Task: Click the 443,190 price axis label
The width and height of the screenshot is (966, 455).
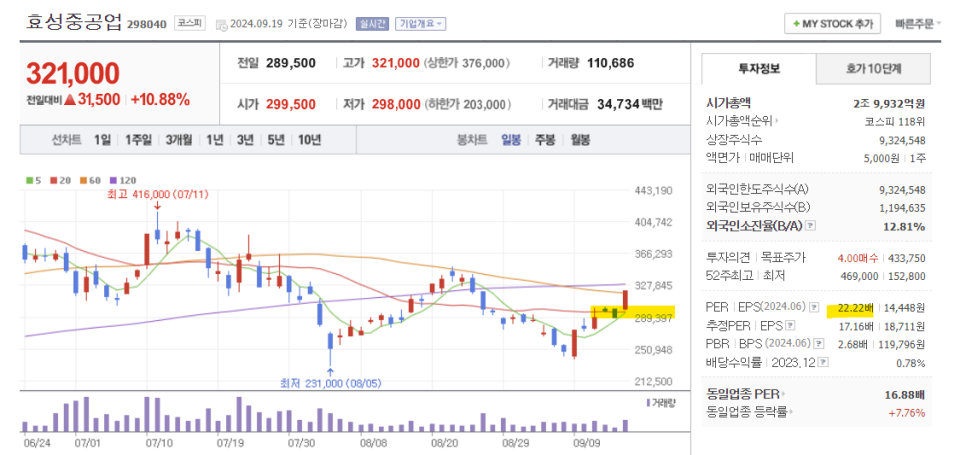Action: click(653, 191)
